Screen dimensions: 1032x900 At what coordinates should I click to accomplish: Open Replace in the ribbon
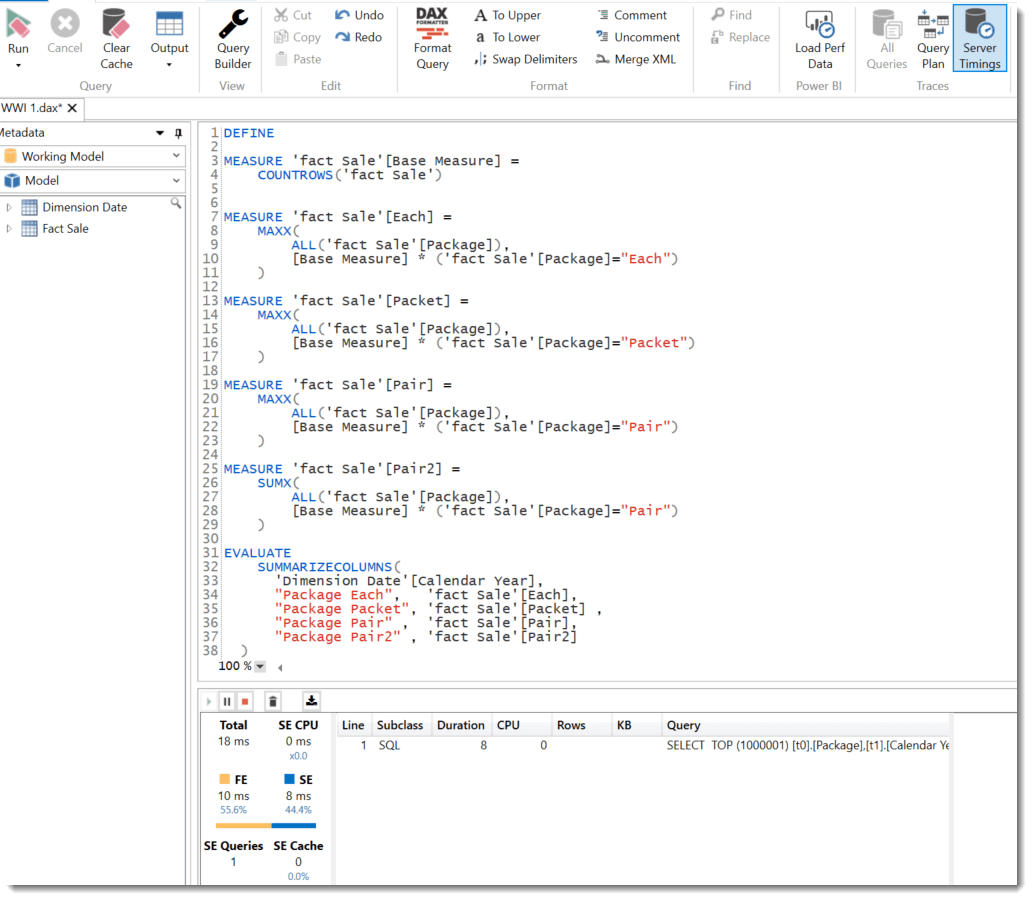(x=740, y=37)
